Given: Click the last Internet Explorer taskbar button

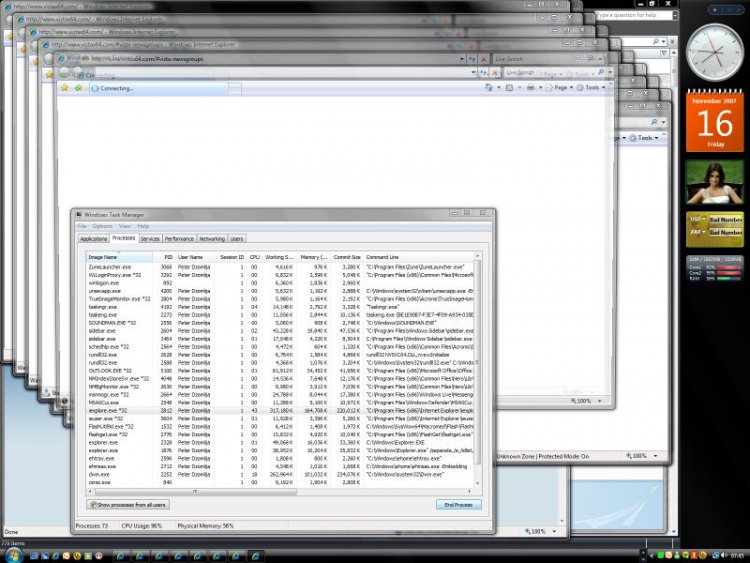Looking at the screenshot, I should tap(256, 555).
